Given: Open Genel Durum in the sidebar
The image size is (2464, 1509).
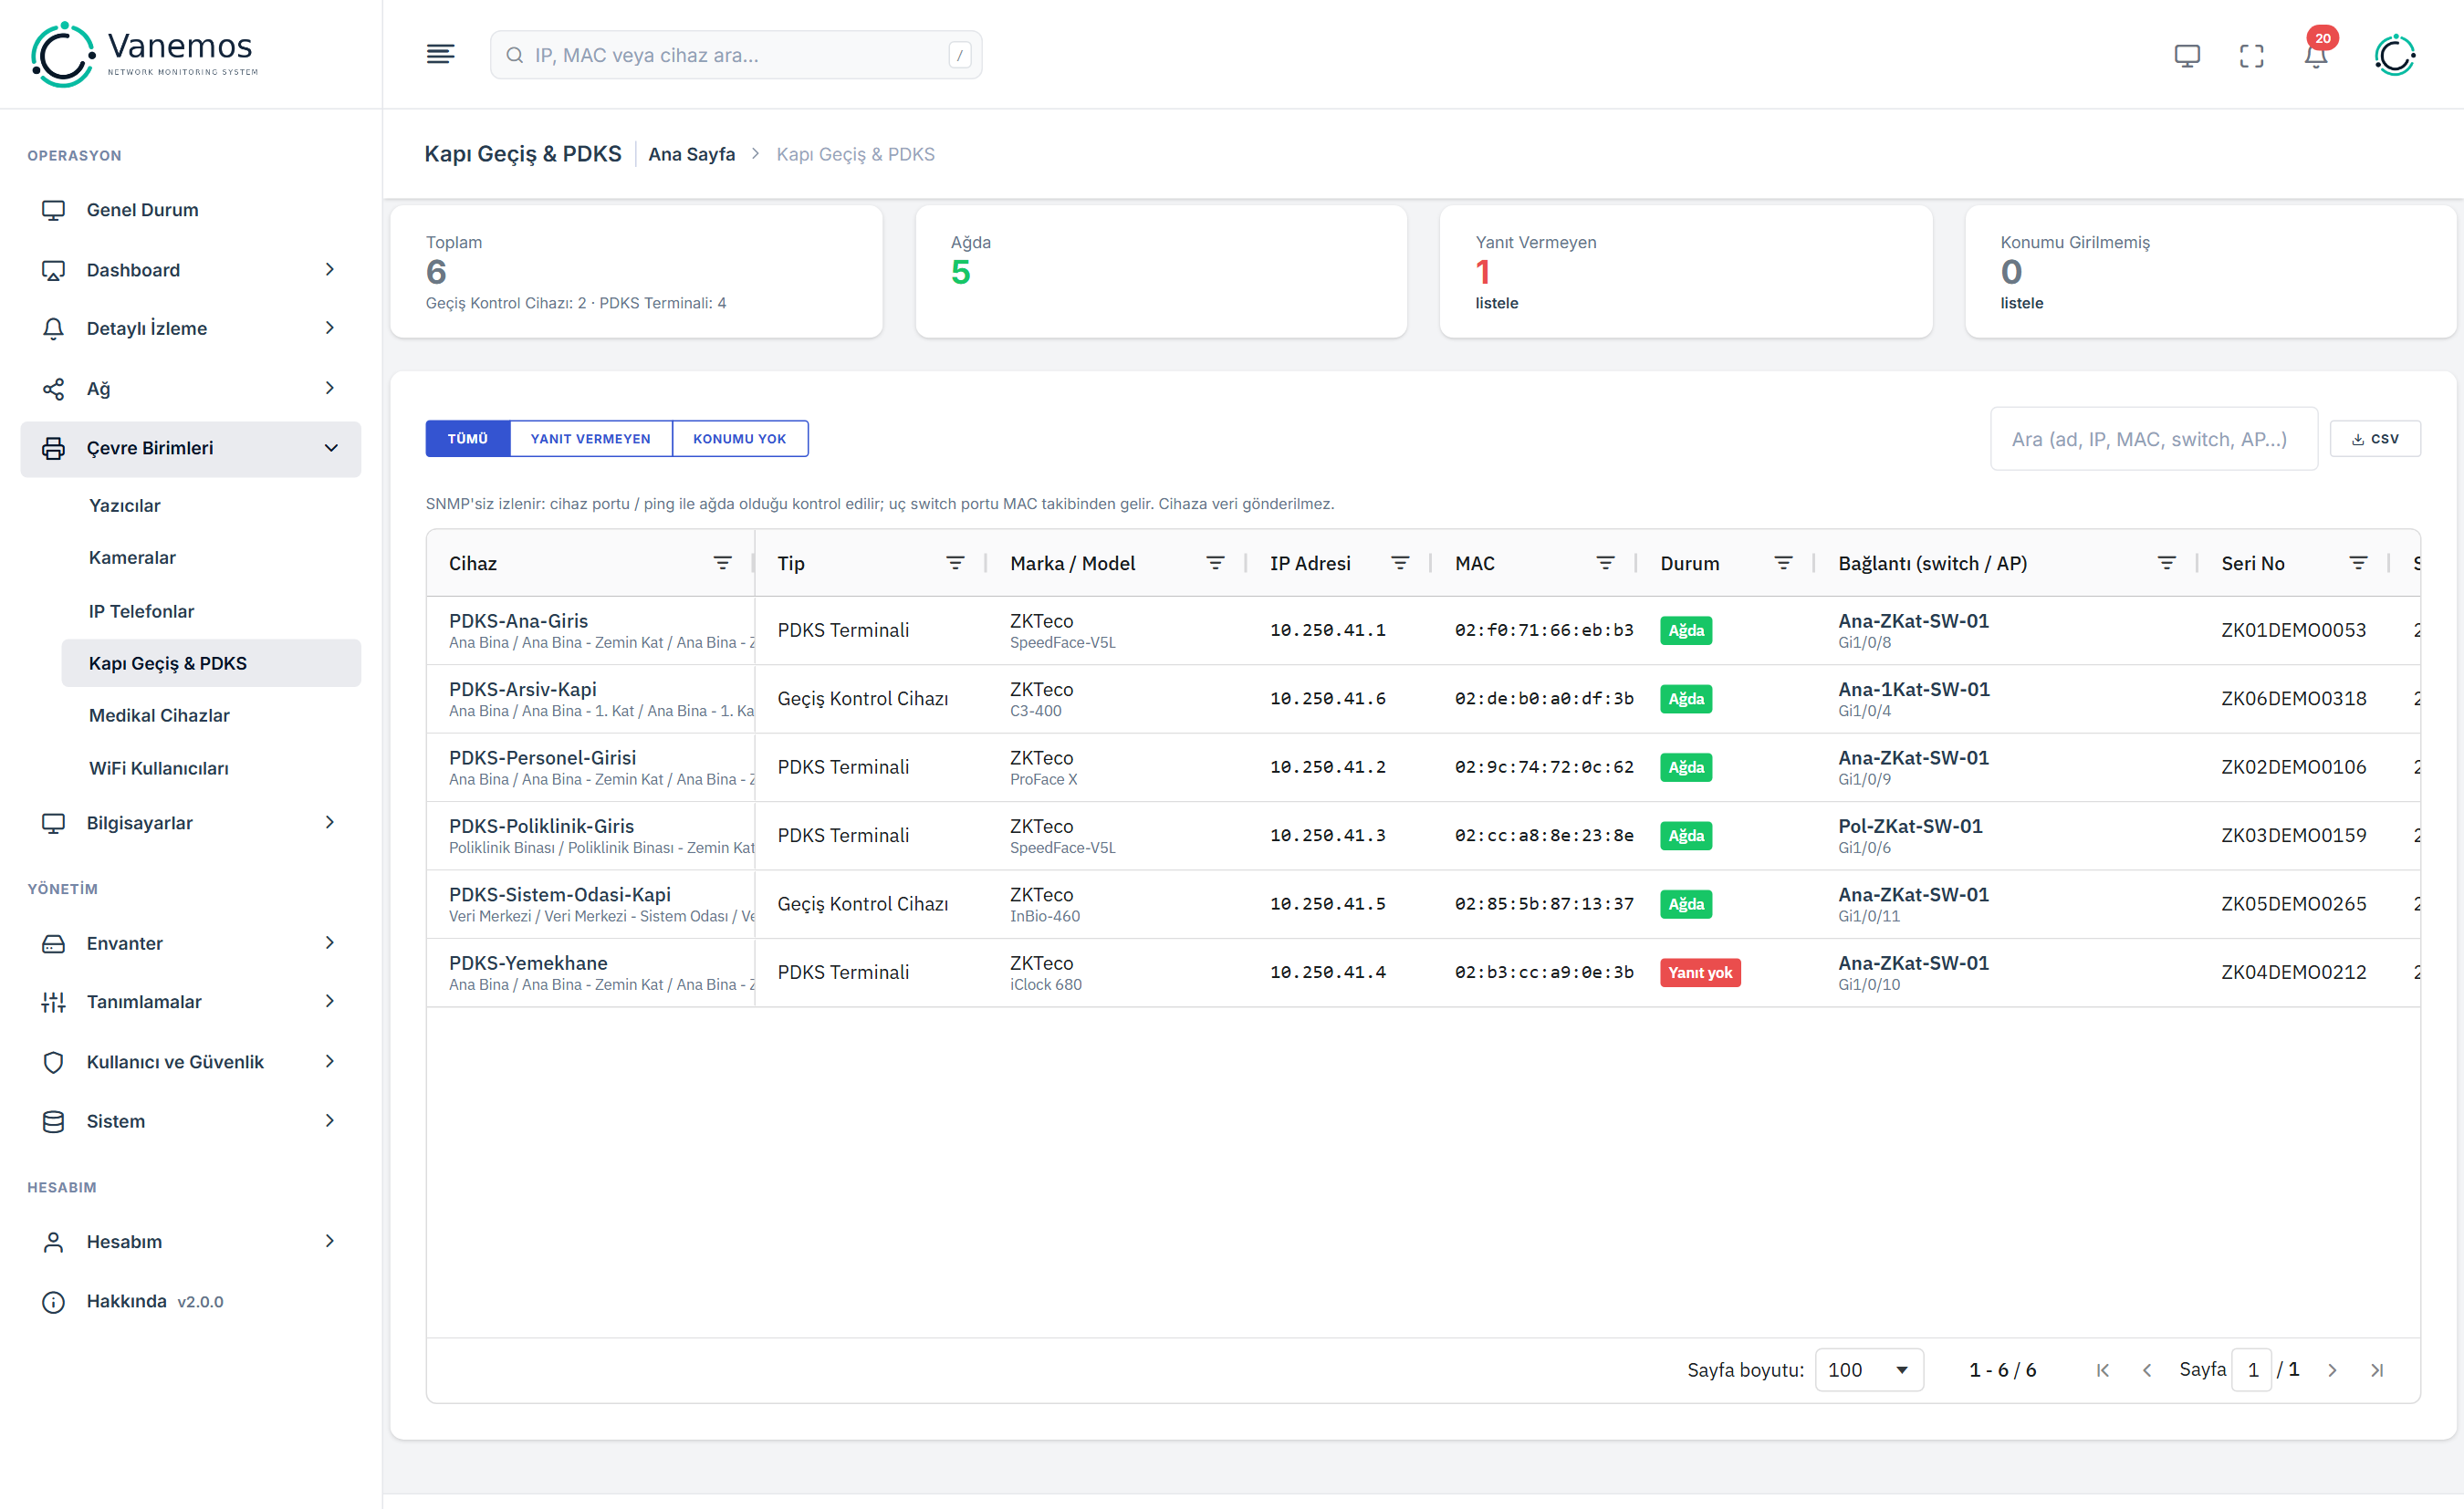Looking at the screenshot, I should click(191, 210).
